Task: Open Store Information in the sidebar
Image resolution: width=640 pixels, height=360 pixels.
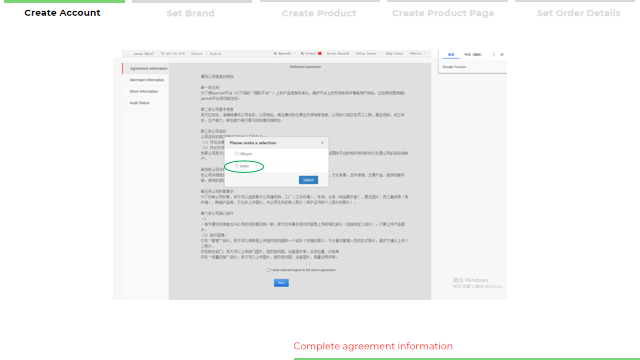Action: pos(144,91)
